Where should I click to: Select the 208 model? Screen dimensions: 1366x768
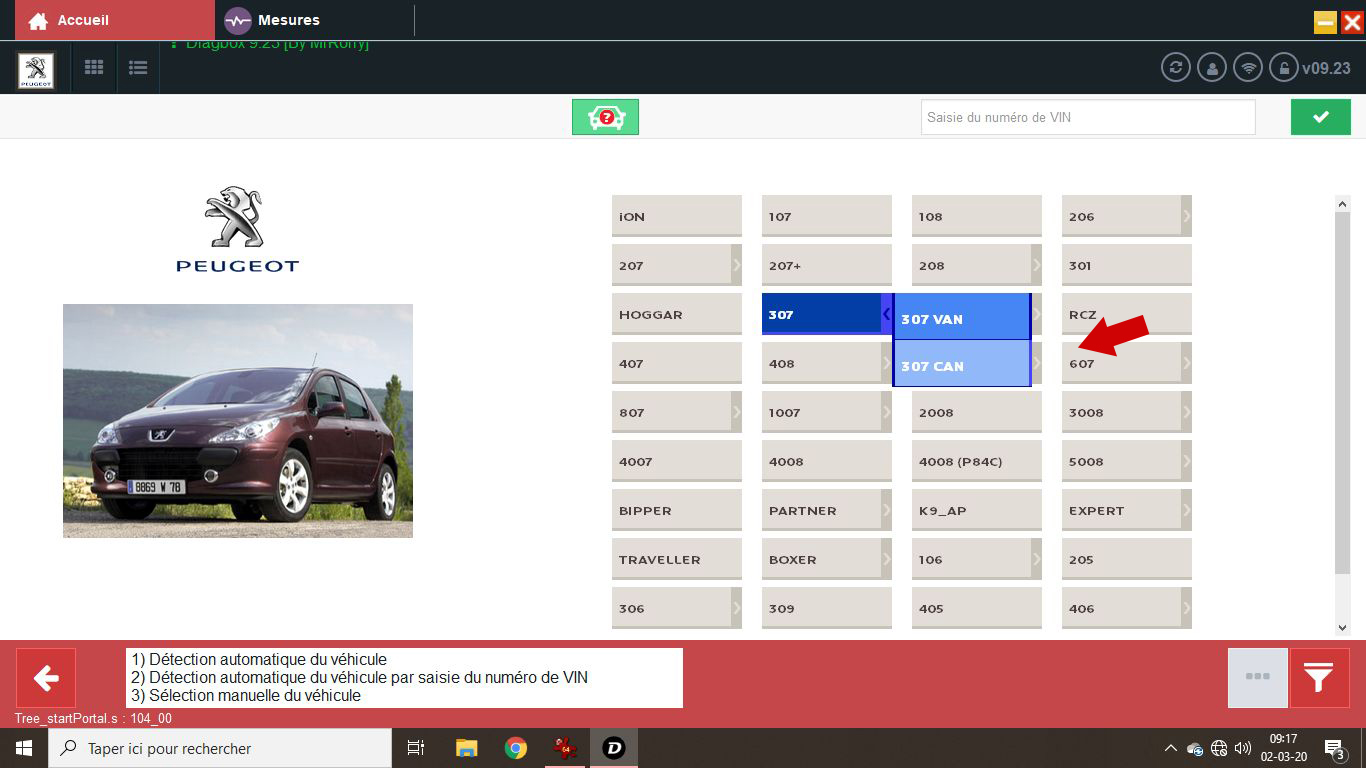(x=971, y=265)
